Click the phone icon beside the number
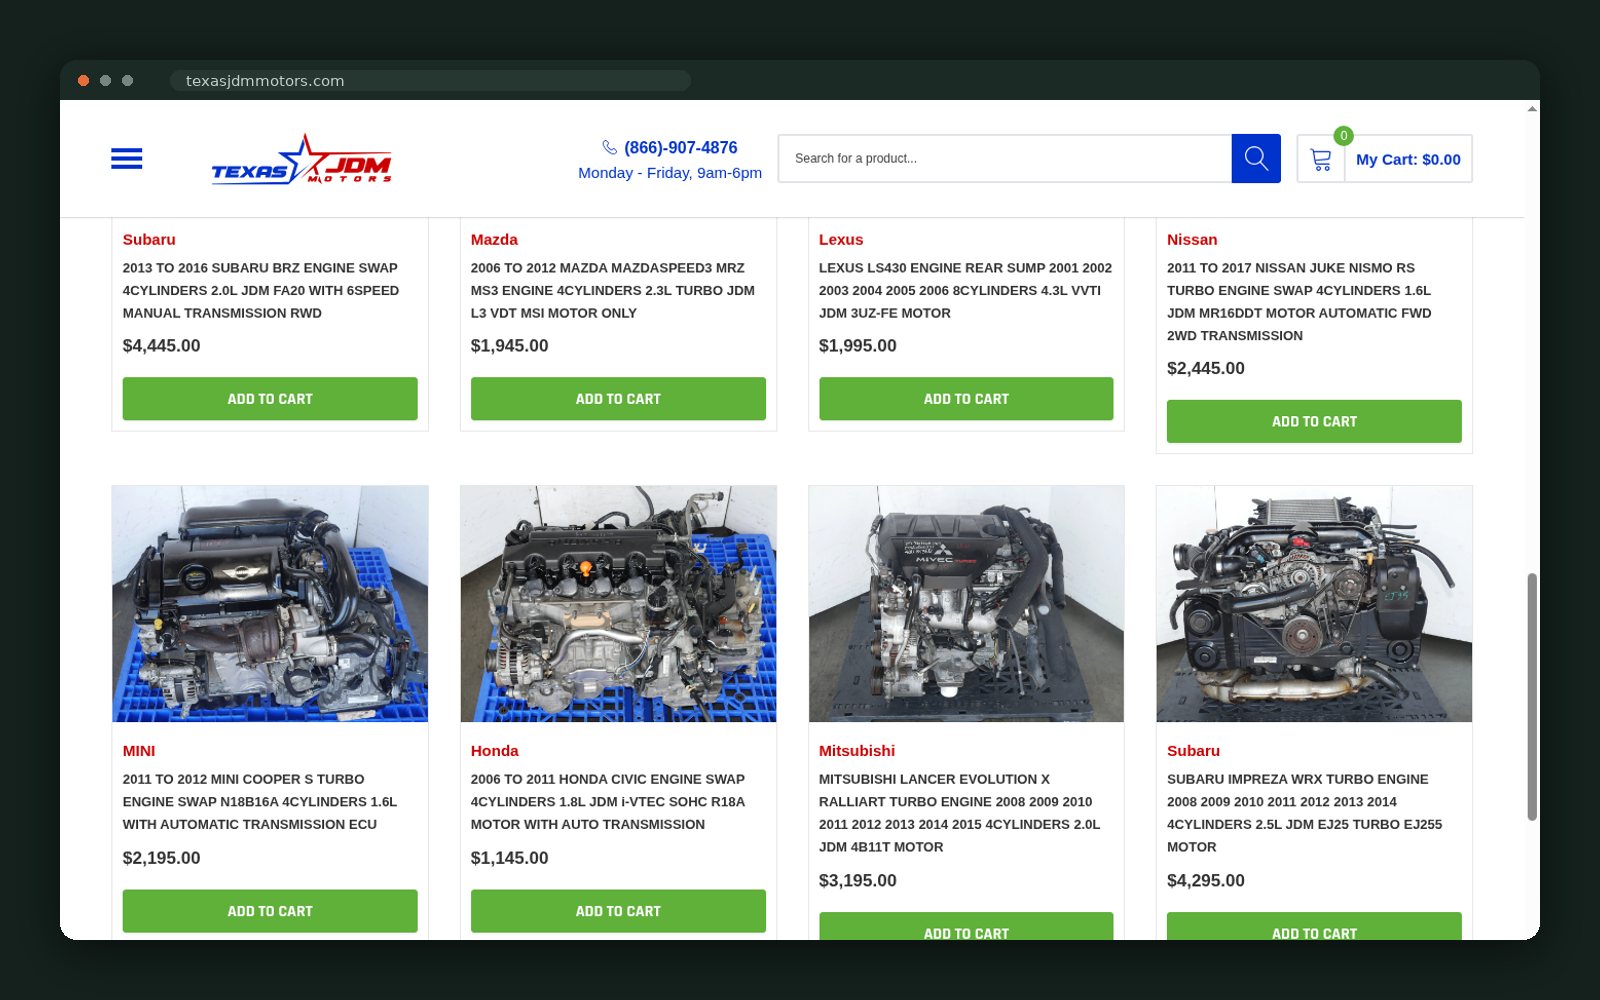The image size is (1600, 1000). click(609, 147)
